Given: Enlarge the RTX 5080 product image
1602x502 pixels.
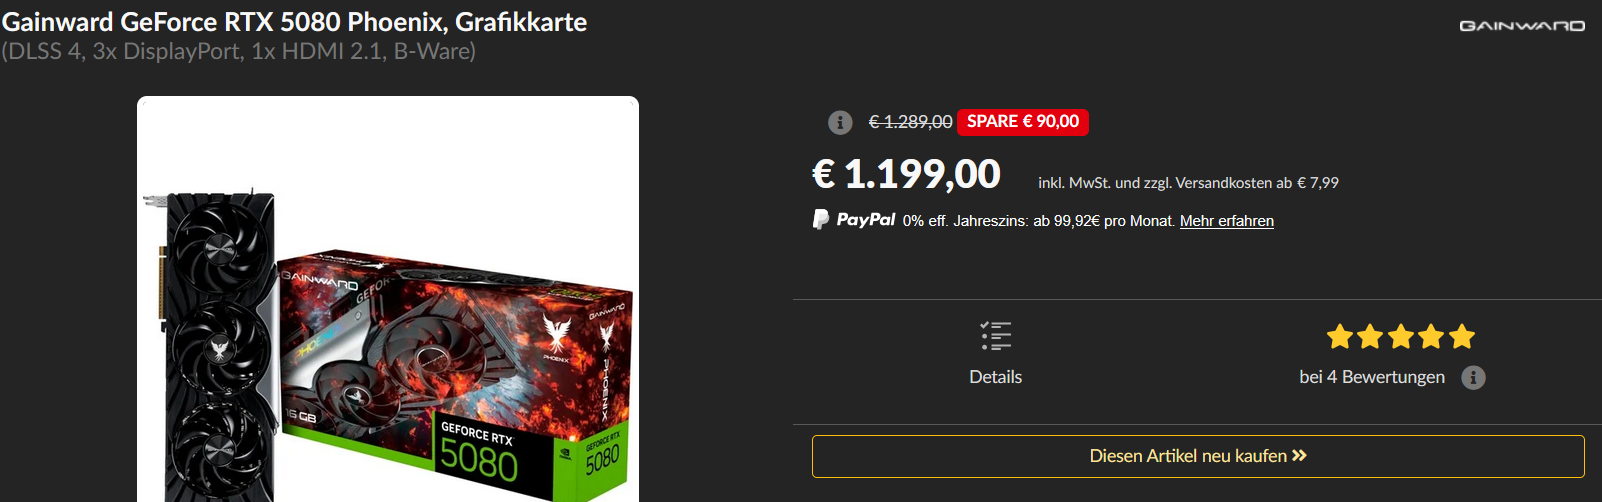Looking at the screenshot, I should (388, 300).
